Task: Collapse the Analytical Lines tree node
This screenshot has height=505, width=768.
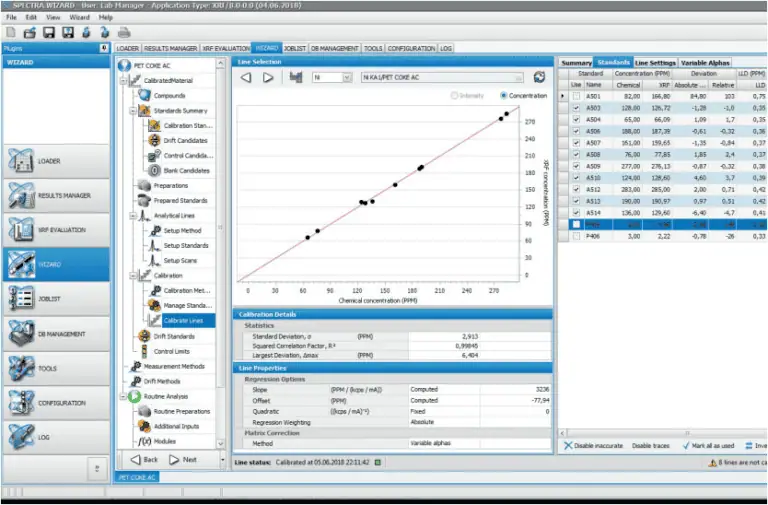Action: point(133,216)
